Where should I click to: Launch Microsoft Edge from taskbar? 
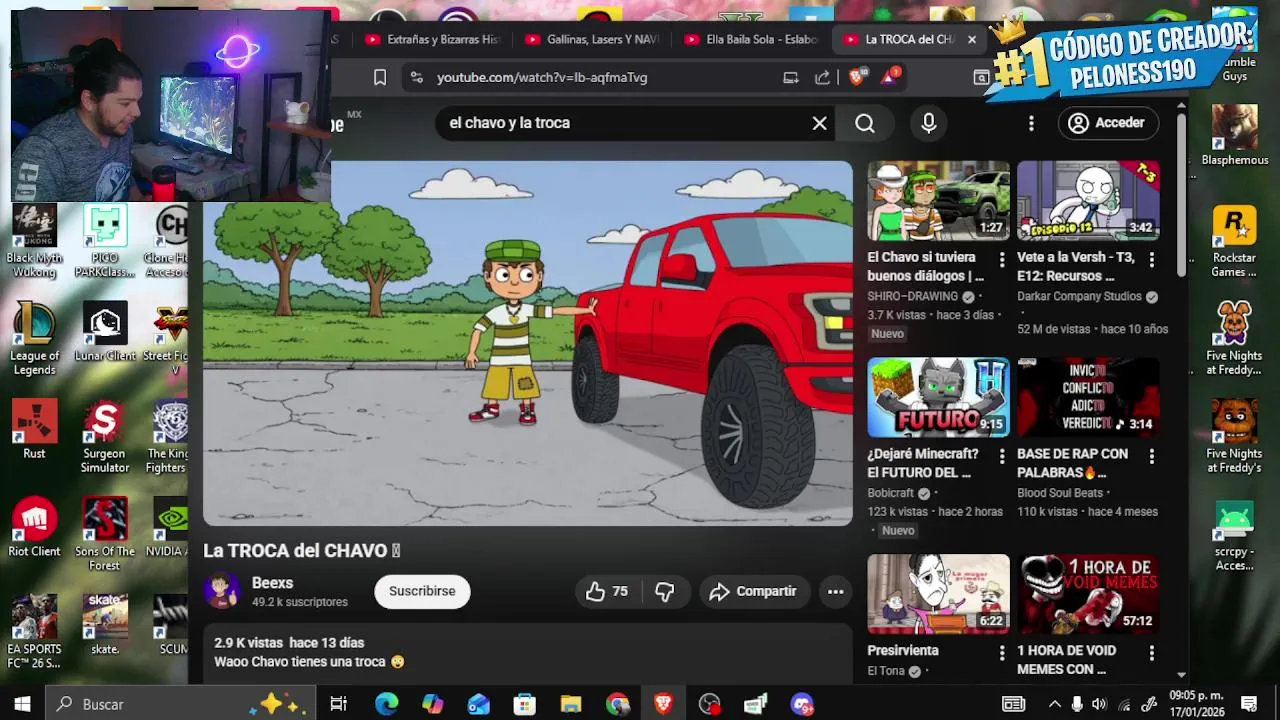click(x=386, y=704)
